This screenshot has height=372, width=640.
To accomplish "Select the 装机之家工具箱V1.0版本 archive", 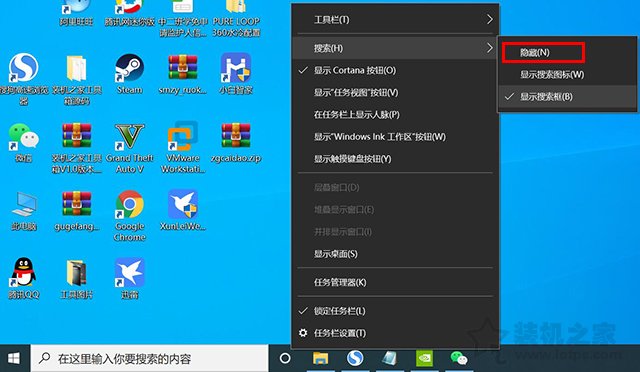I will pos(76,148).
